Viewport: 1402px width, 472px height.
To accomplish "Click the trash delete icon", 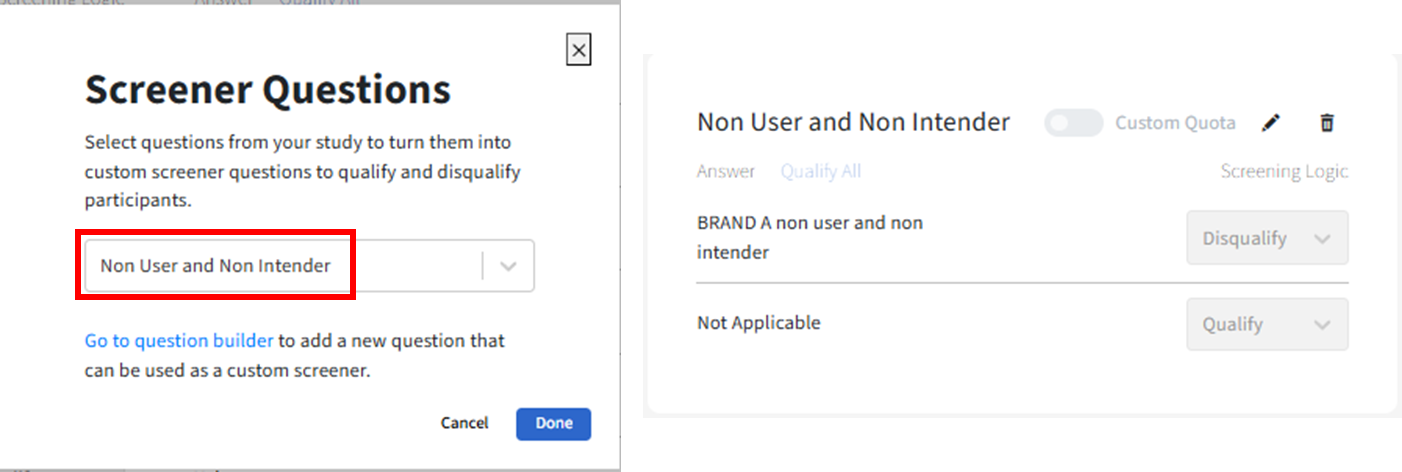I will click(1327, 123).
